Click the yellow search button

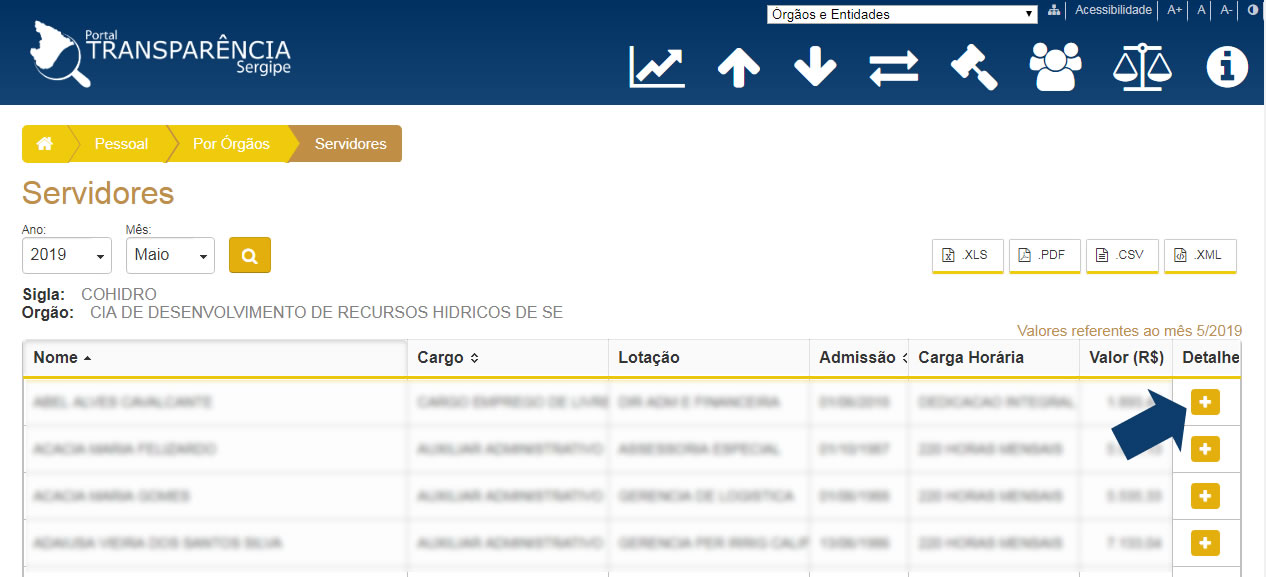(x=249, y=255)
